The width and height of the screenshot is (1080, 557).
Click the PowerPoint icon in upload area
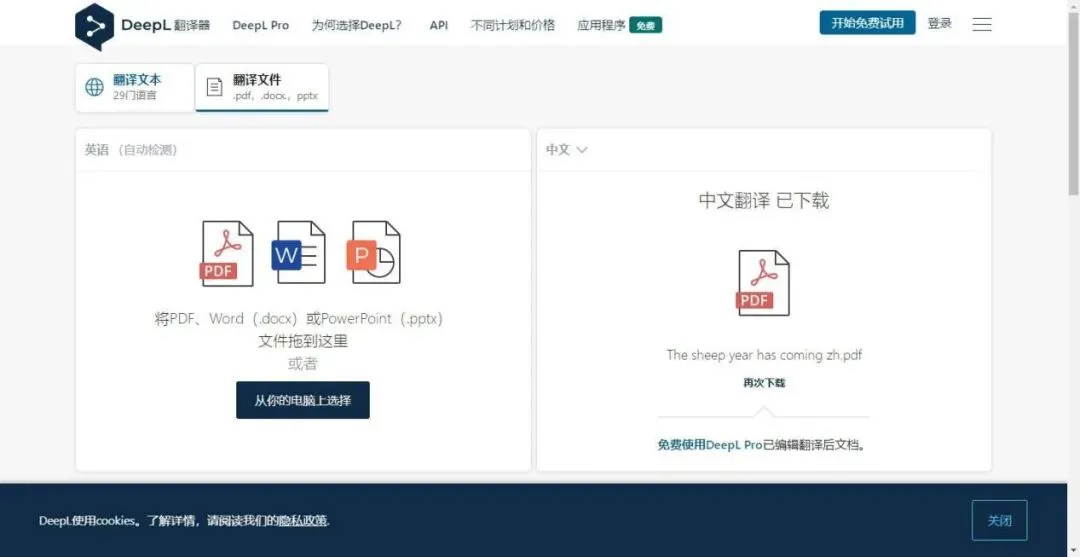click(x=373, y=252)
